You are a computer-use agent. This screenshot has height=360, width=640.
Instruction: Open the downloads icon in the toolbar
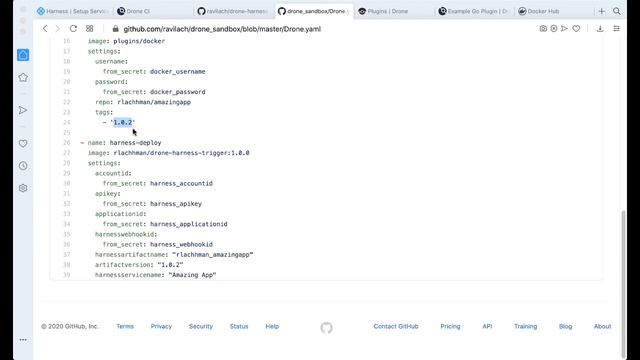tap(600, 29)
